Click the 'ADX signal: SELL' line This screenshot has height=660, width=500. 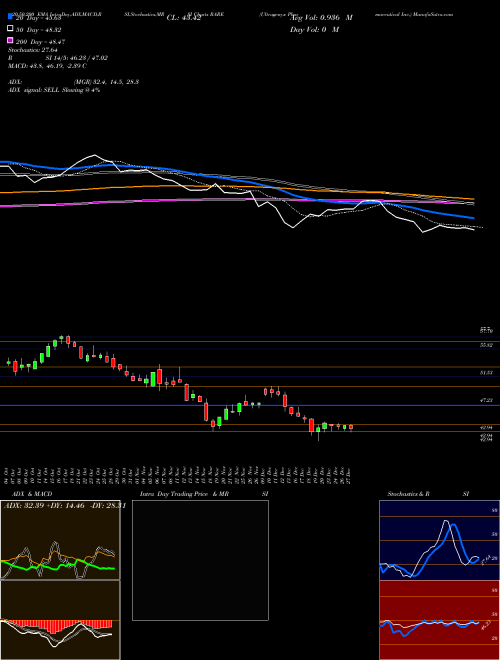tap(54, 90)
